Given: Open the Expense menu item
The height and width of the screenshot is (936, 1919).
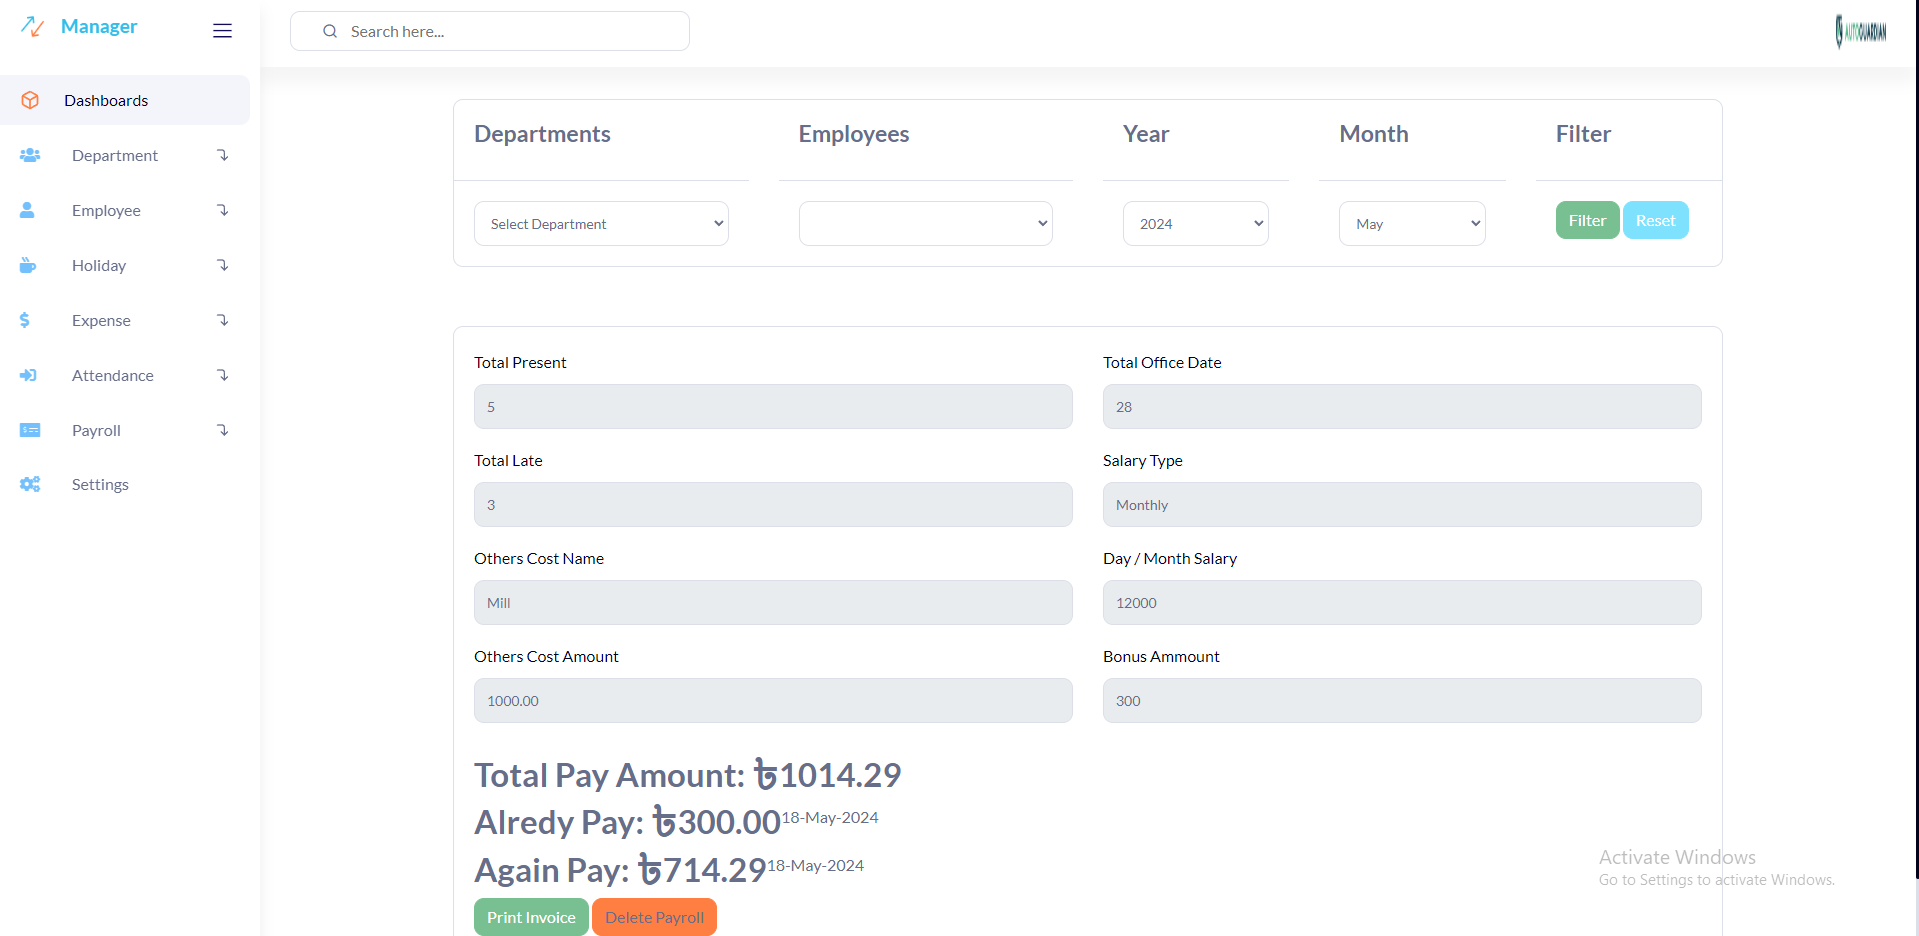Looking at the screenshot, I should tap(101, 320).
